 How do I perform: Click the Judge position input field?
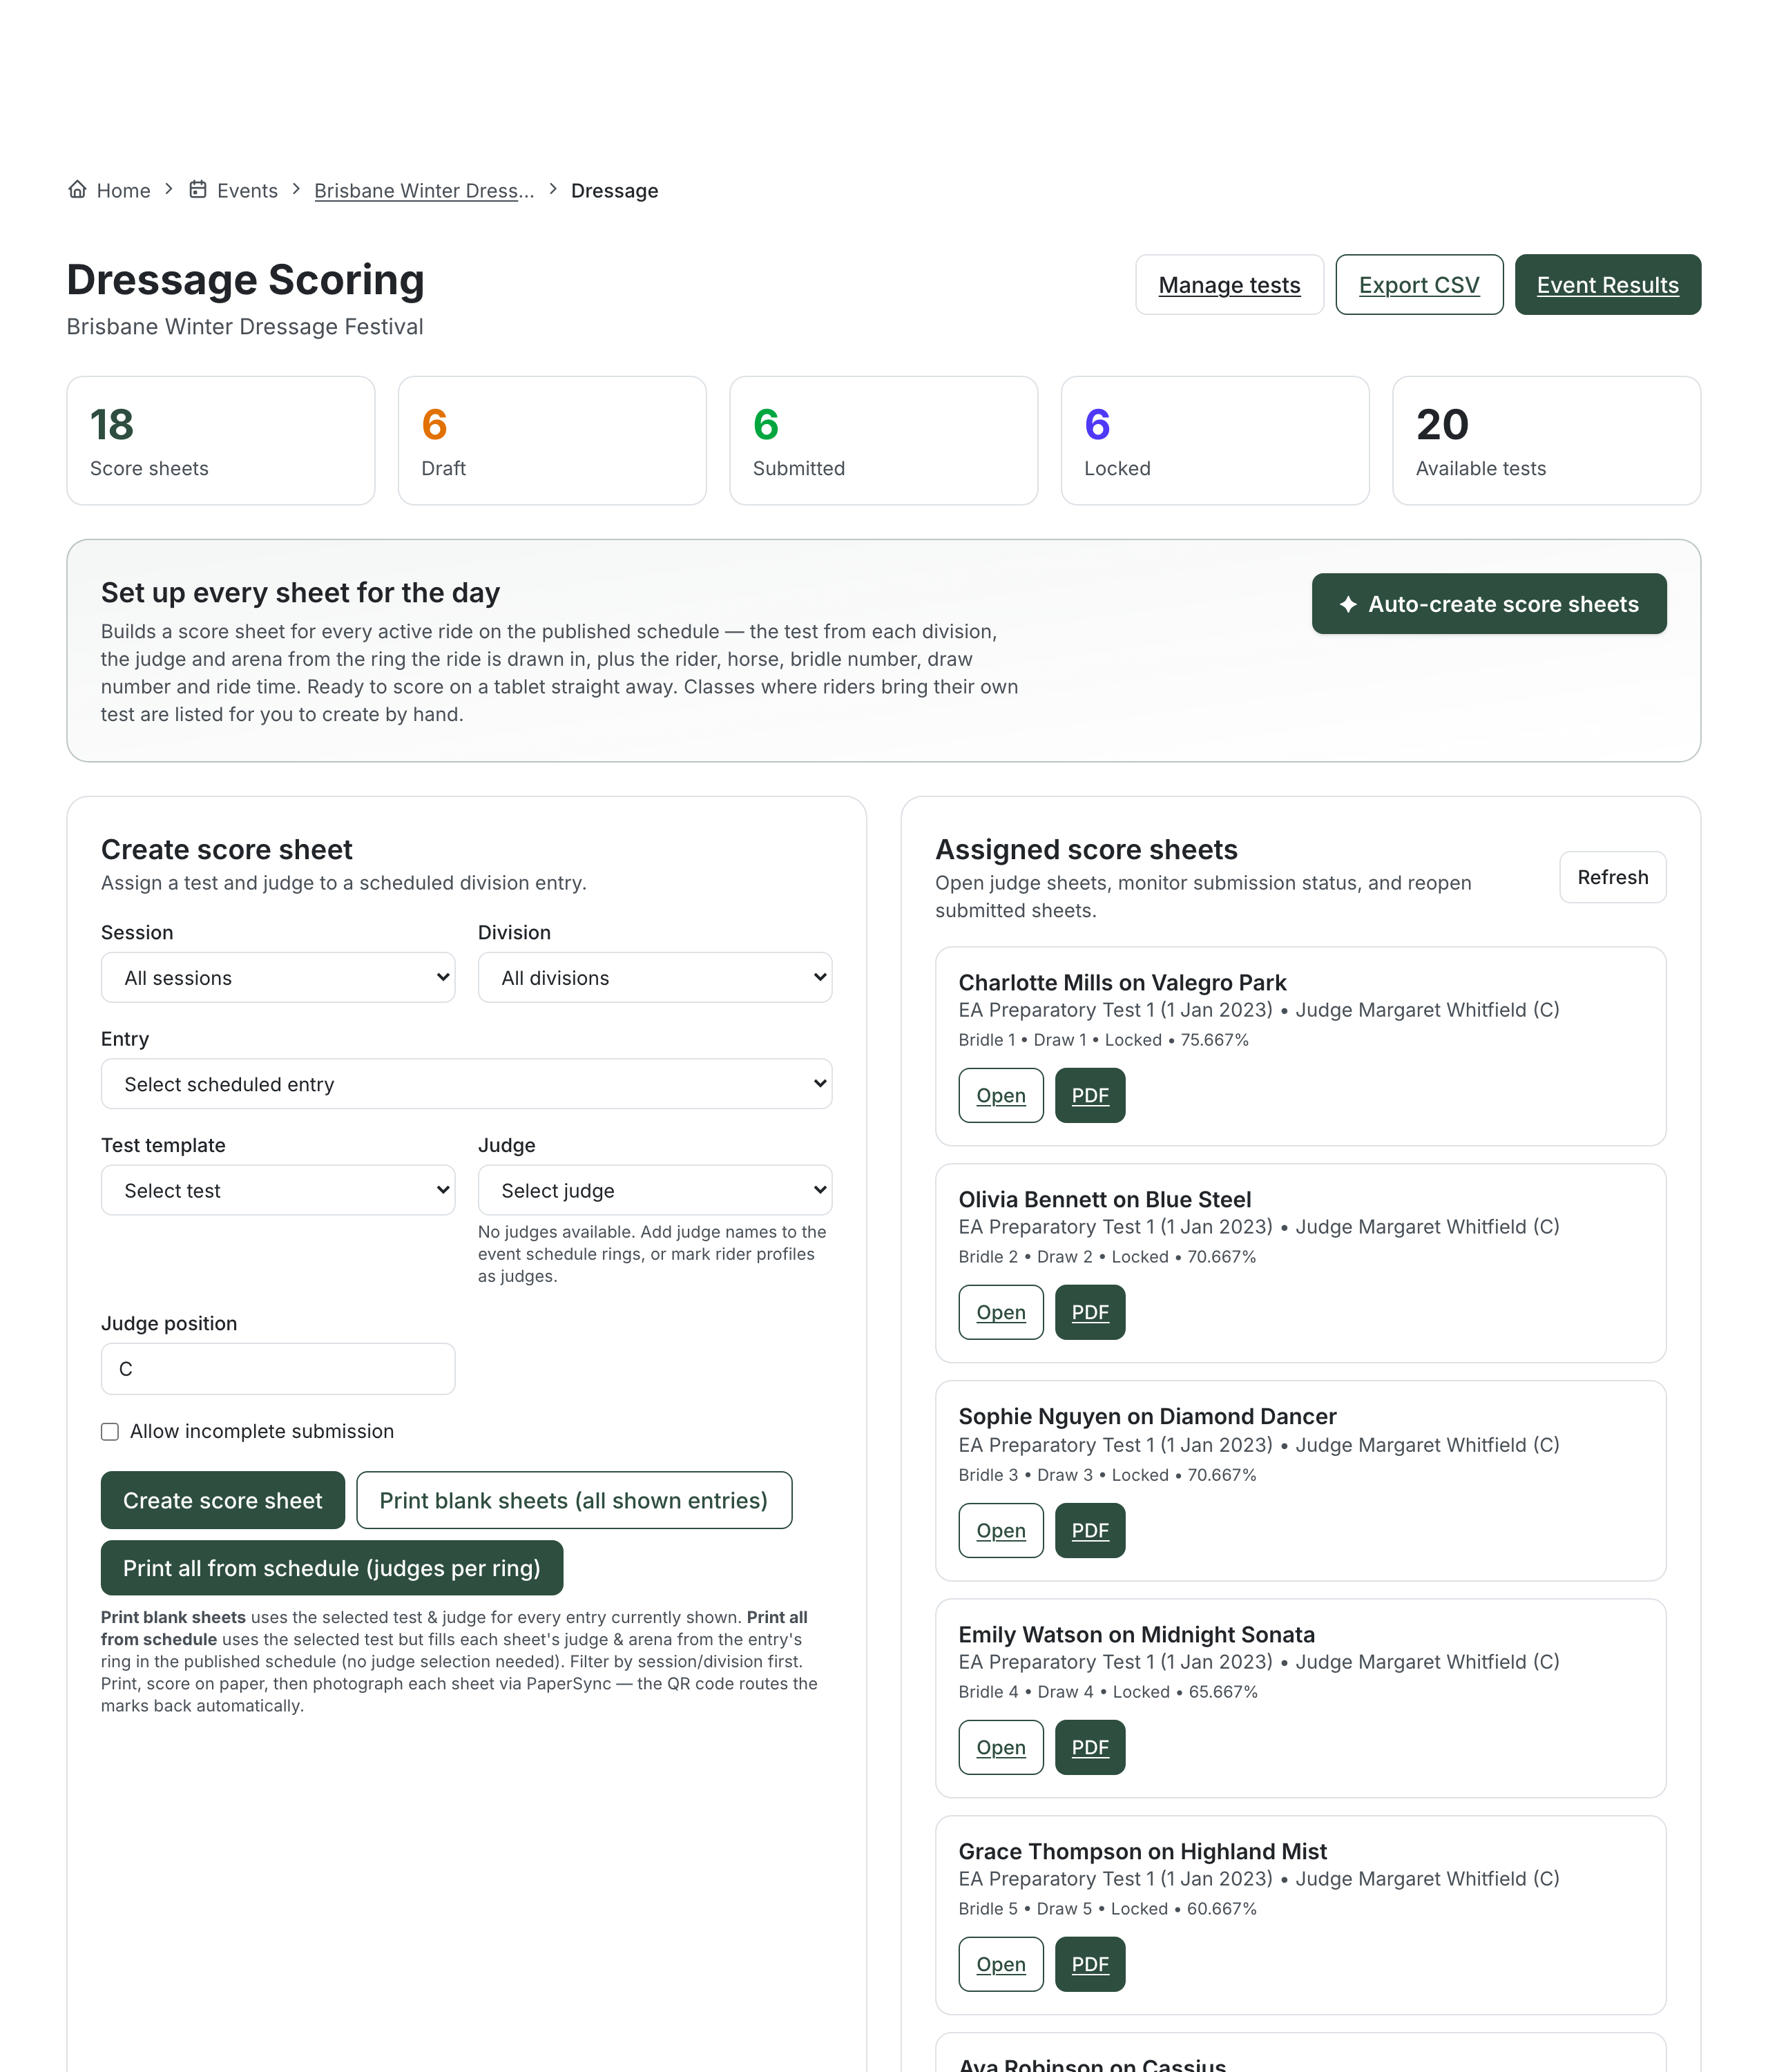278,1369
